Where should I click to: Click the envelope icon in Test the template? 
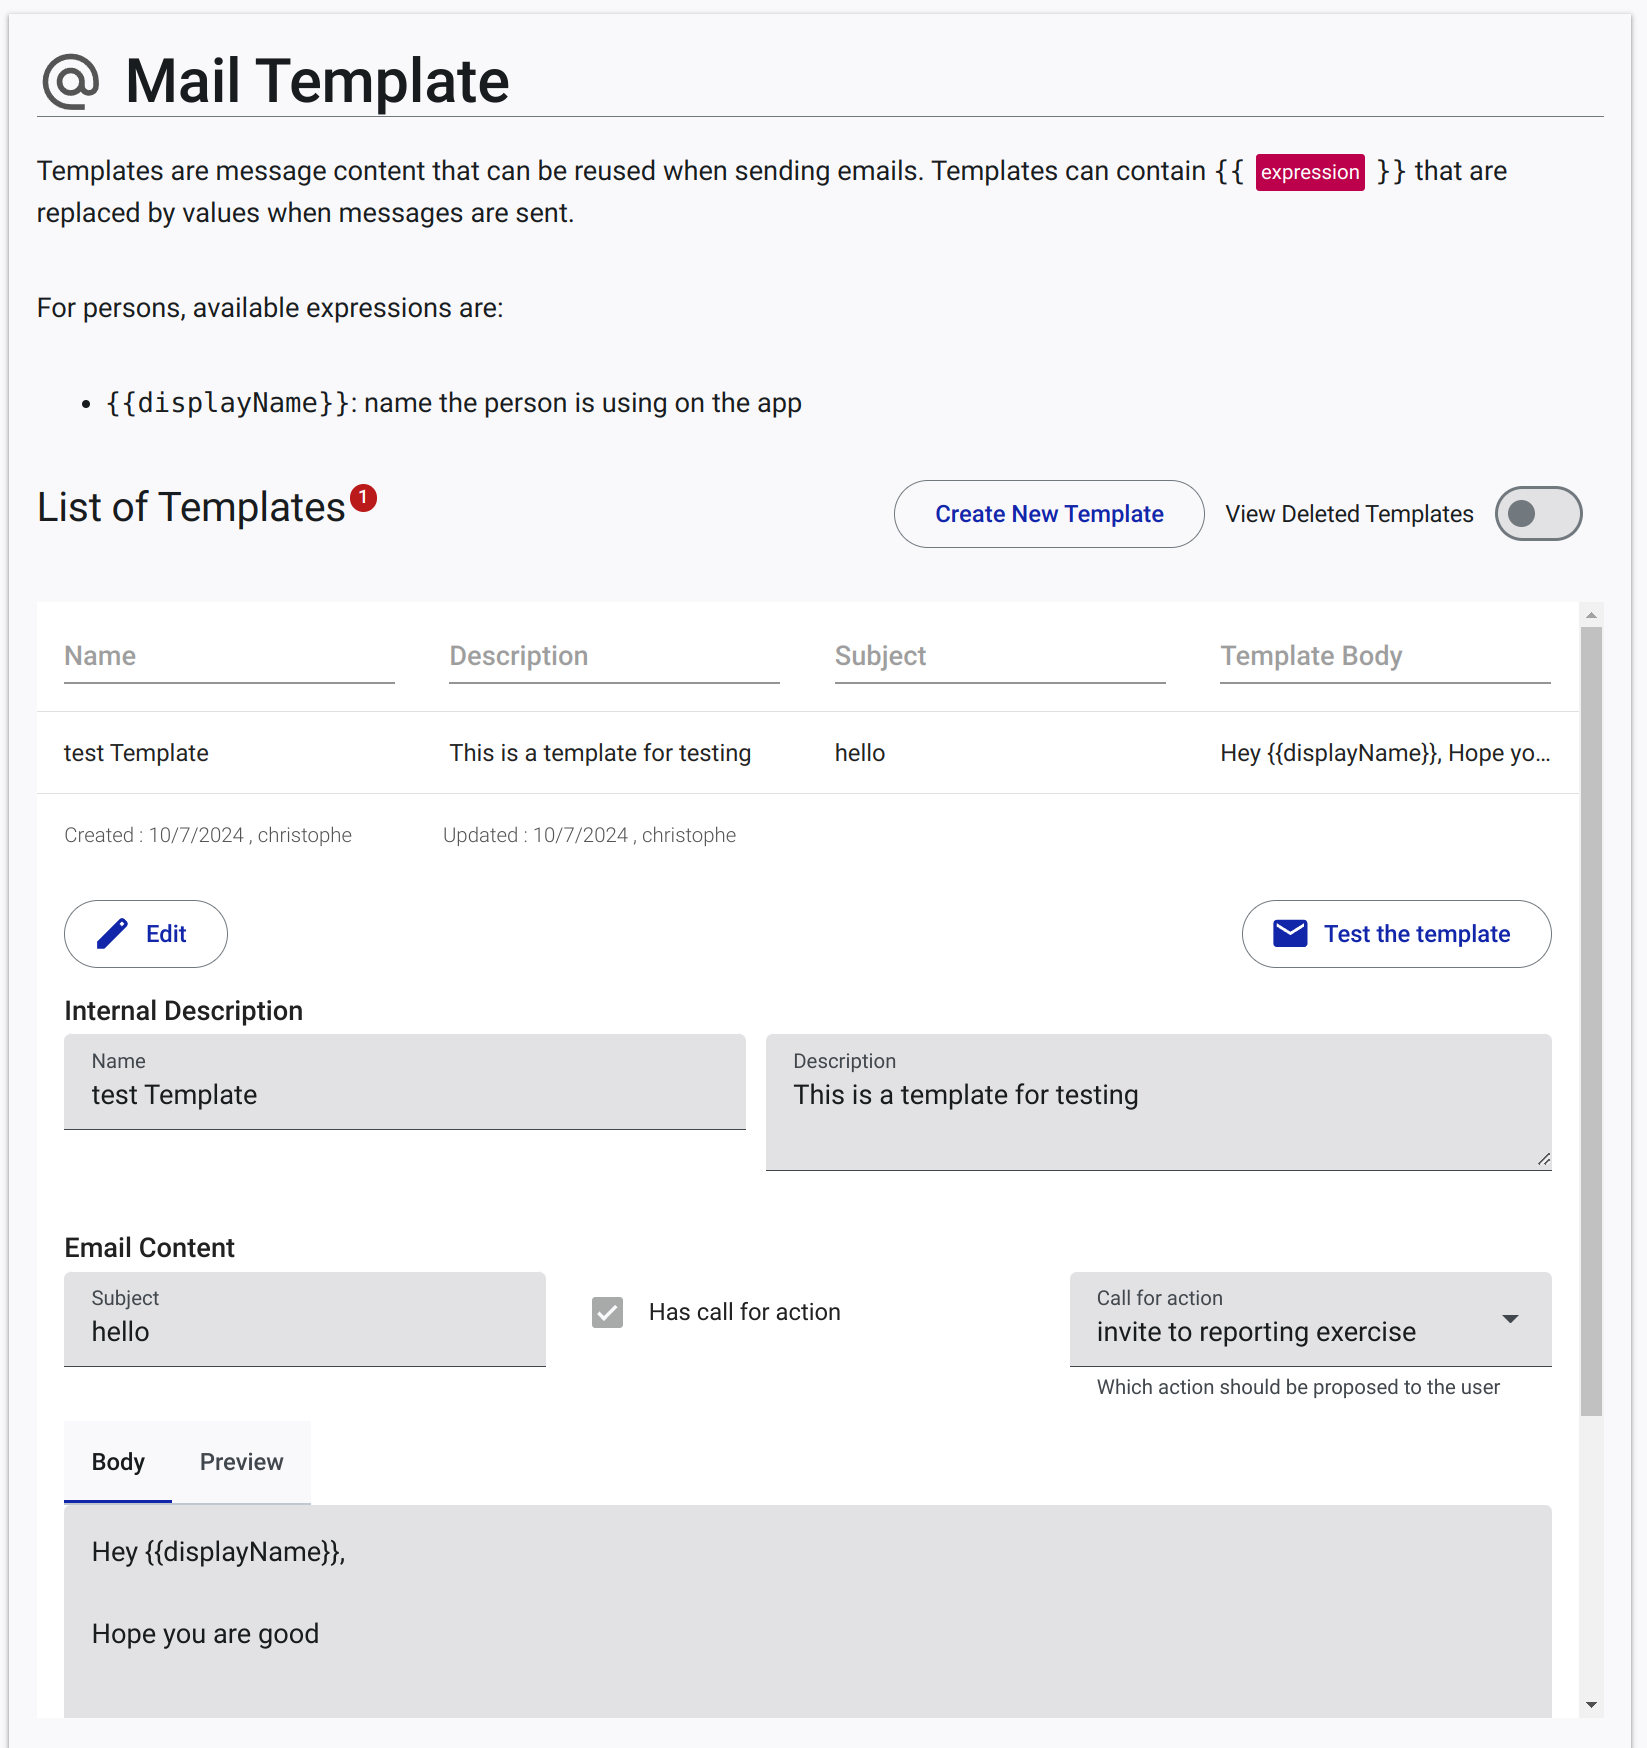(1290, 933)
